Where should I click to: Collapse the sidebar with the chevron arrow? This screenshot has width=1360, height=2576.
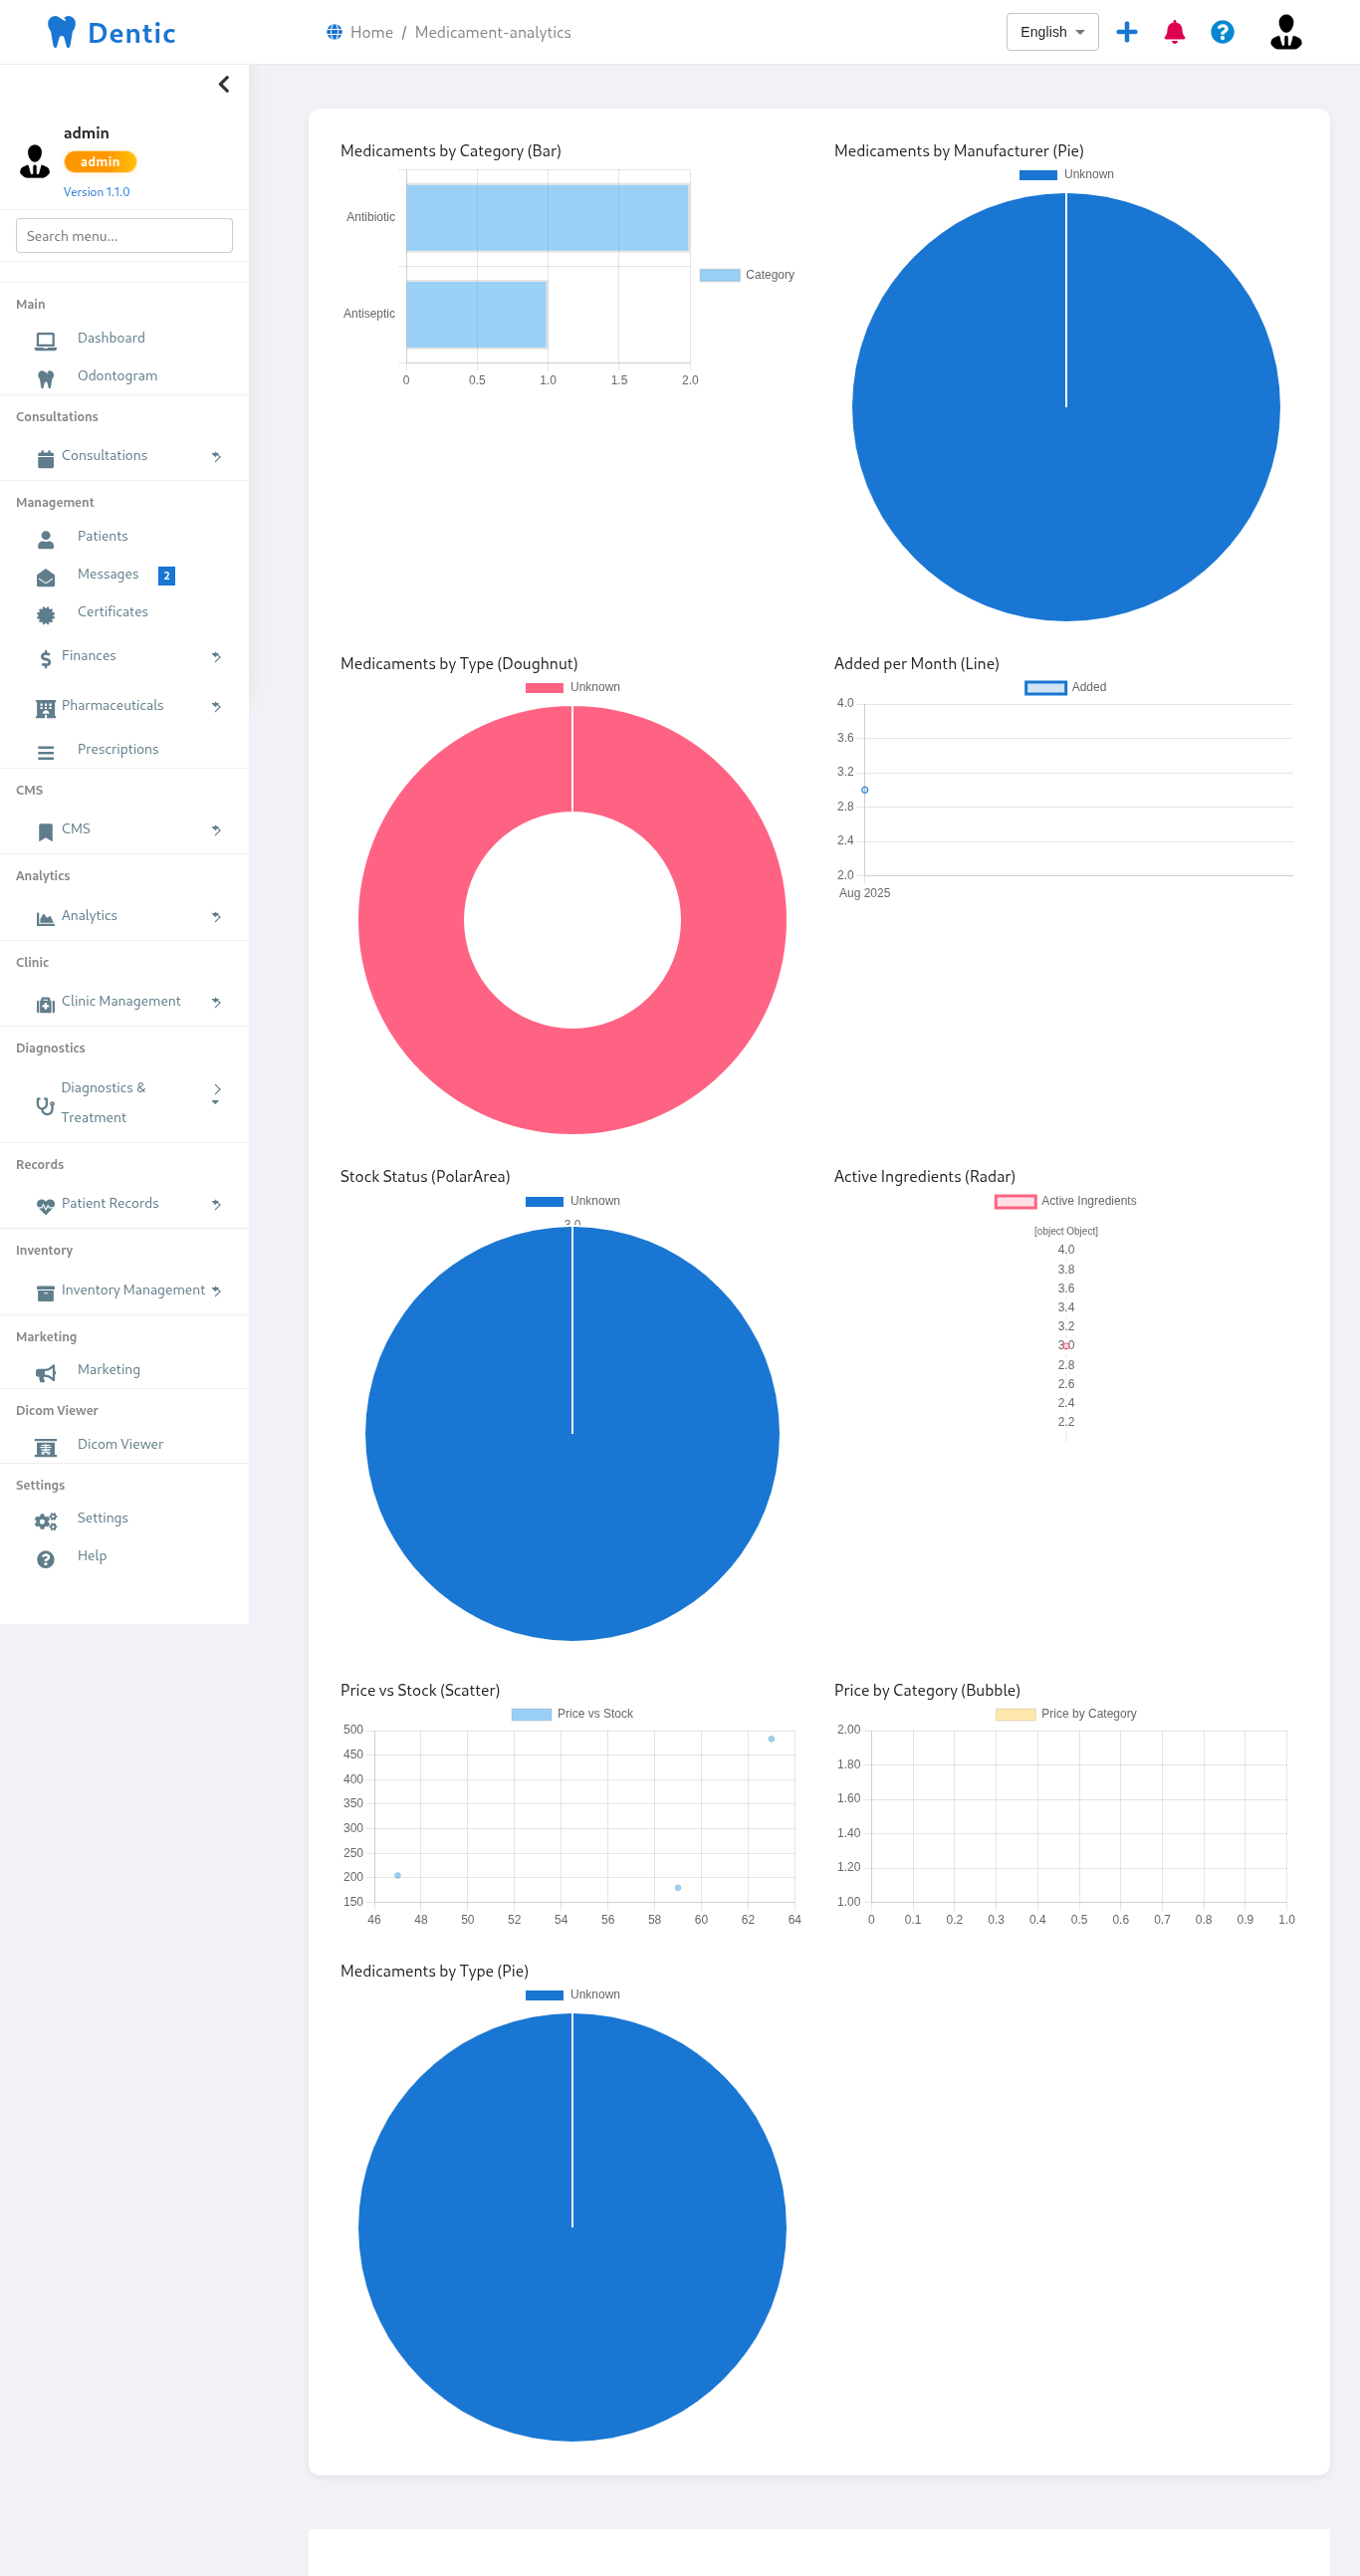[x=224, y=84]
